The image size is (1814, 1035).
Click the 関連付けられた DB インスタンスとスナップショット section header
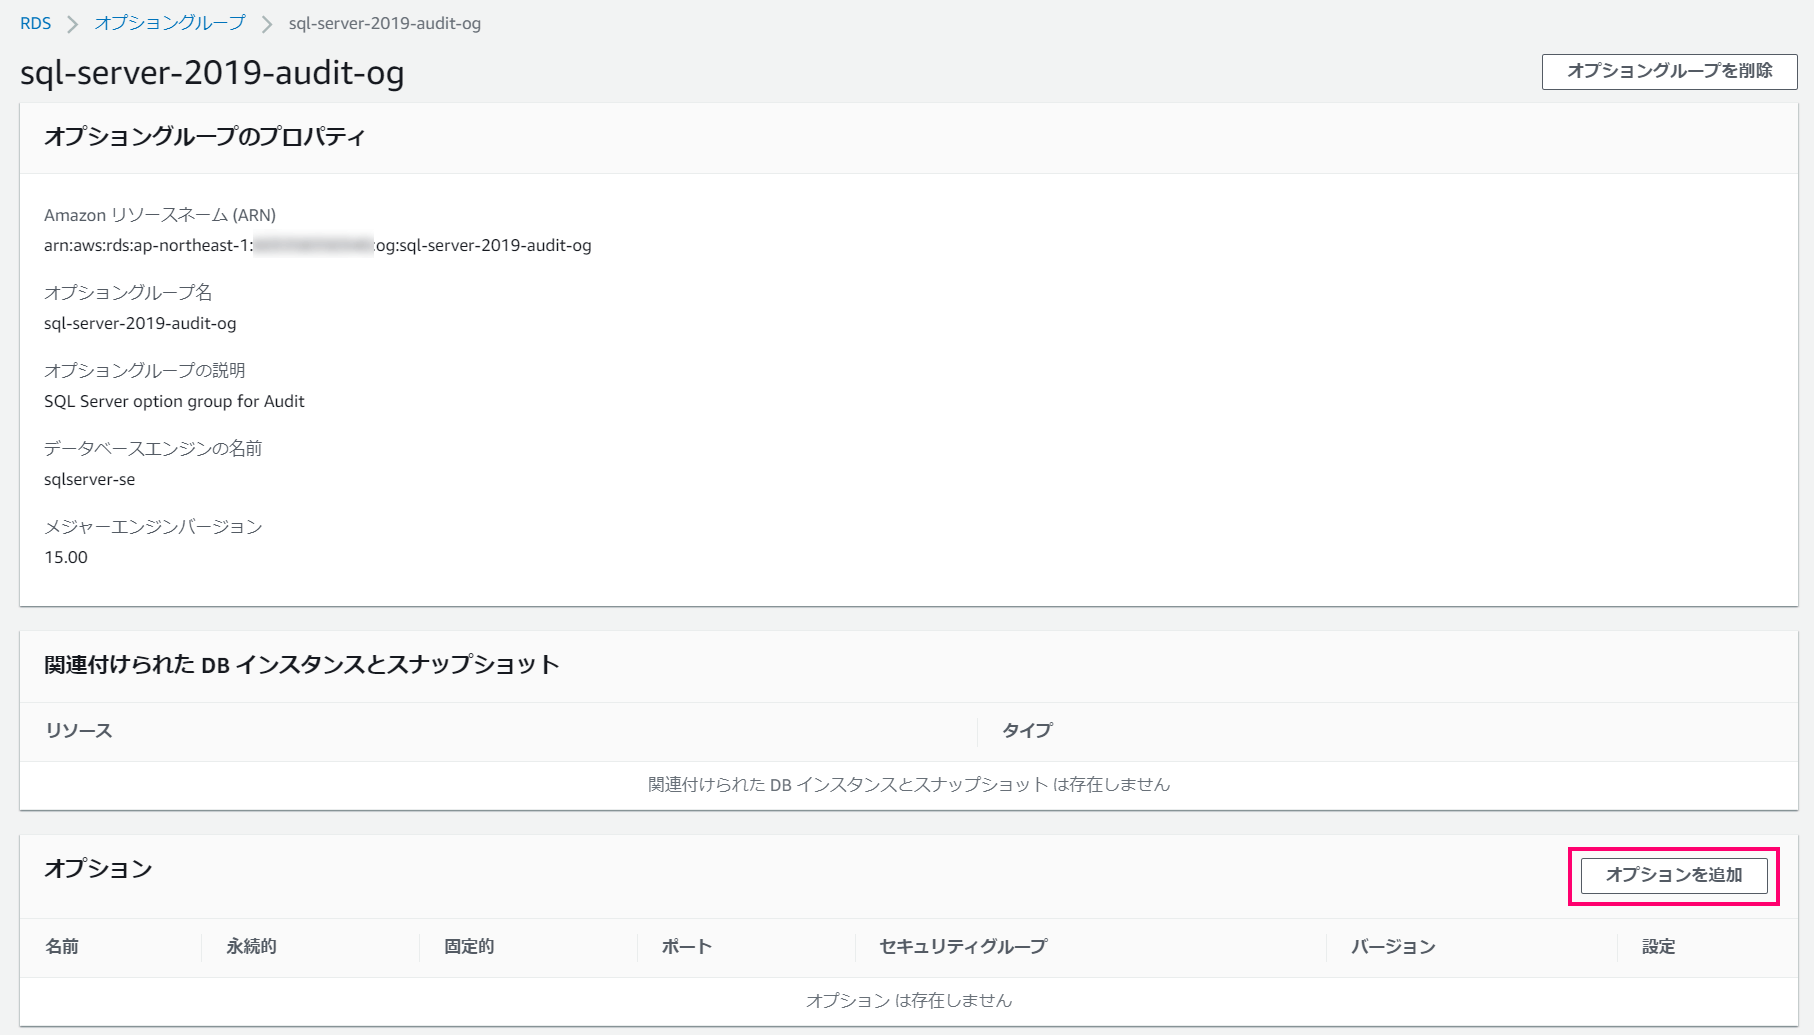[x=301, y=665]
